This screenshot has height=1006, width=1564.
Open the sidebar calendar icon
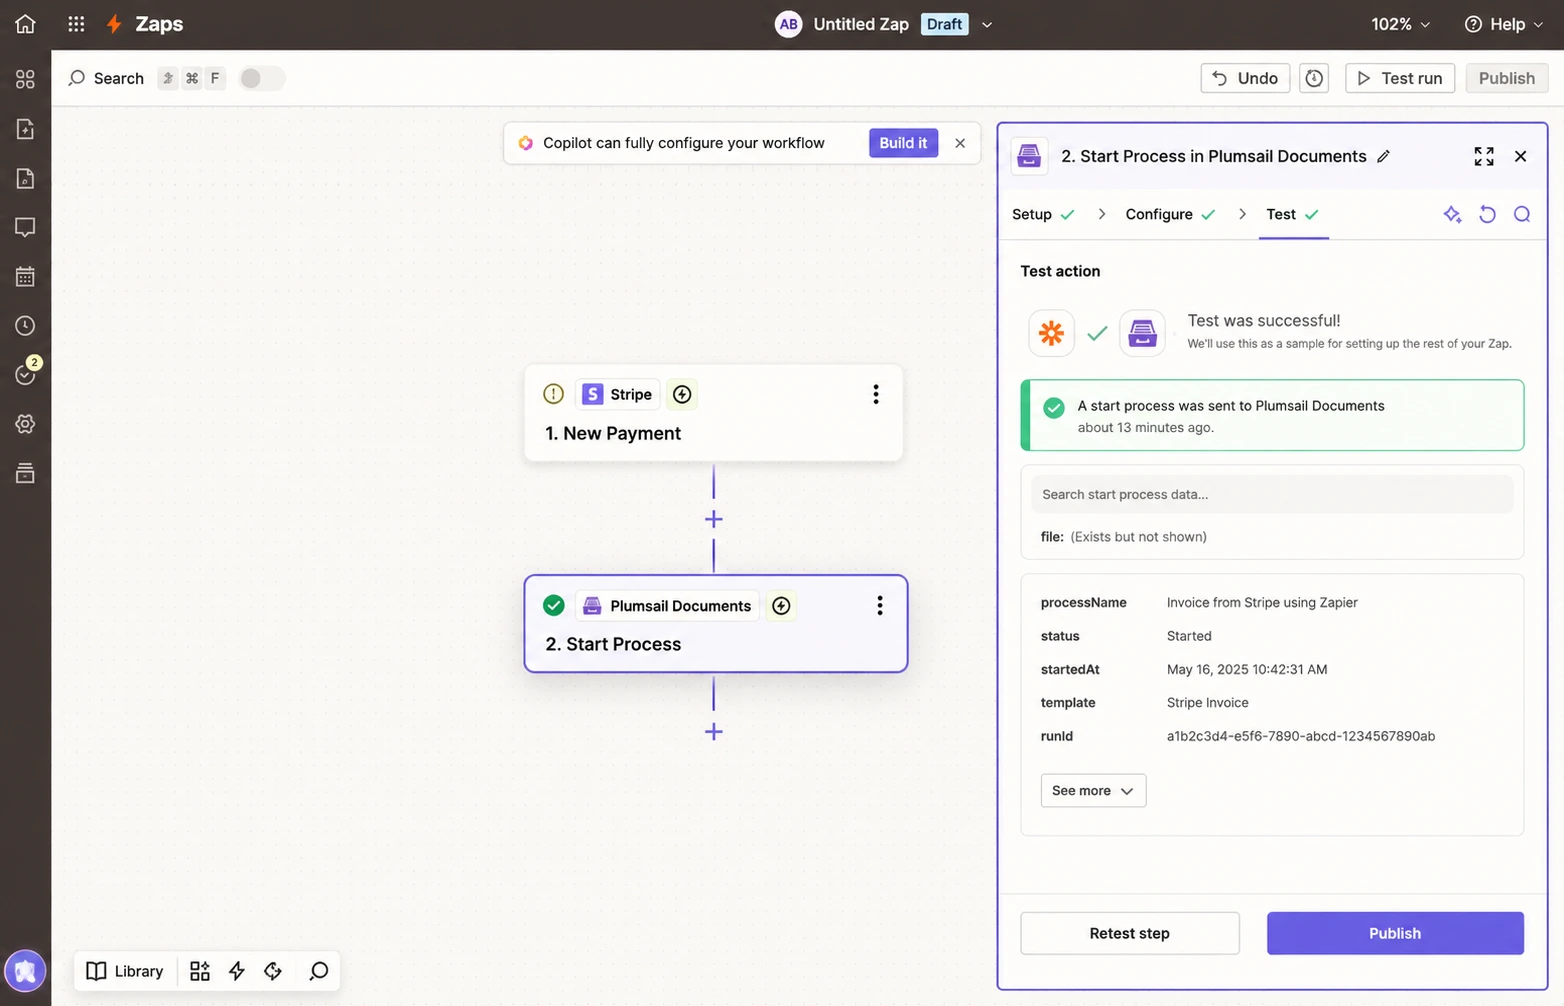25,276
